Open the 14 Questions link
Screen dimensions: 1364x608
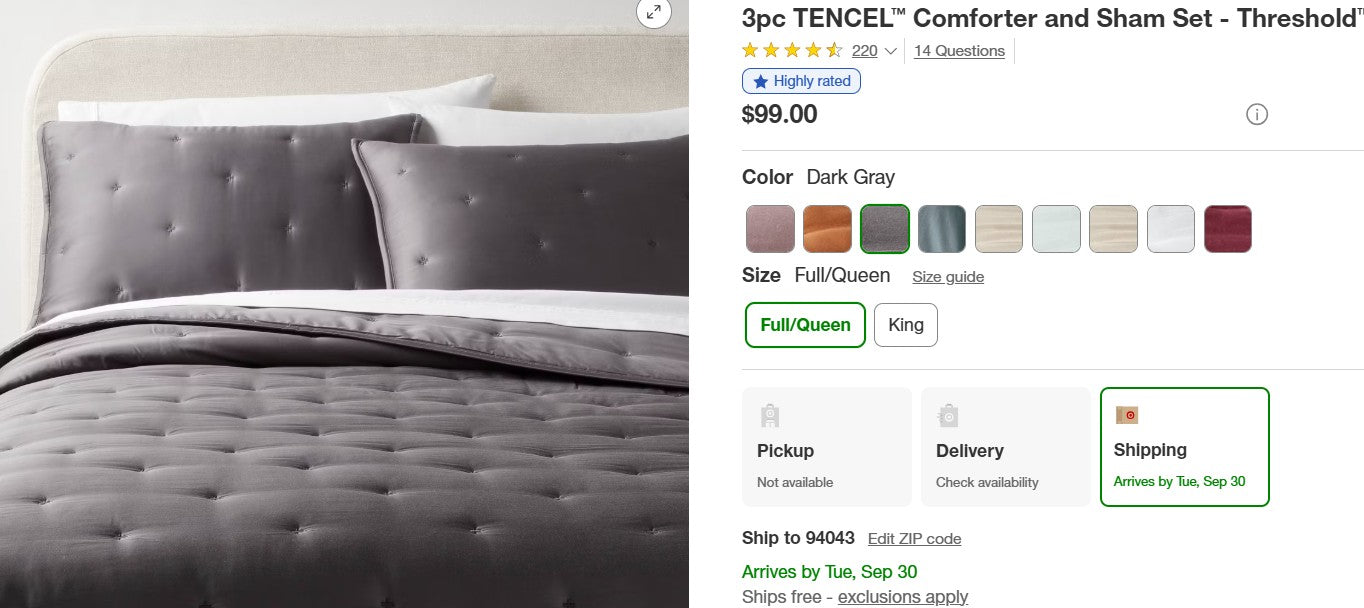(x=958, y=50)
